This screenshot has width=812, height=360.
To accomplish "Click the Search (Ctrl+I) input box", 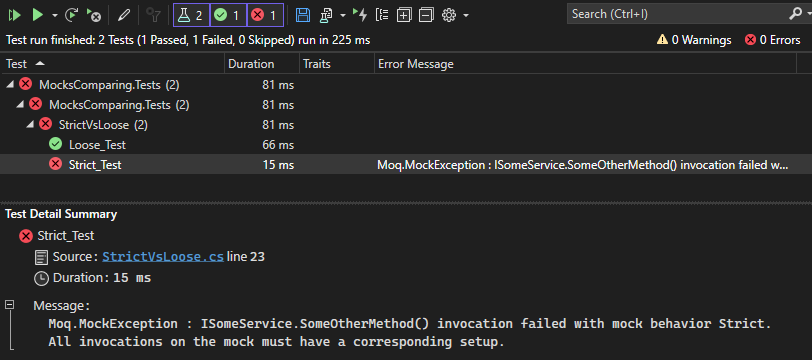I will 678,15.
